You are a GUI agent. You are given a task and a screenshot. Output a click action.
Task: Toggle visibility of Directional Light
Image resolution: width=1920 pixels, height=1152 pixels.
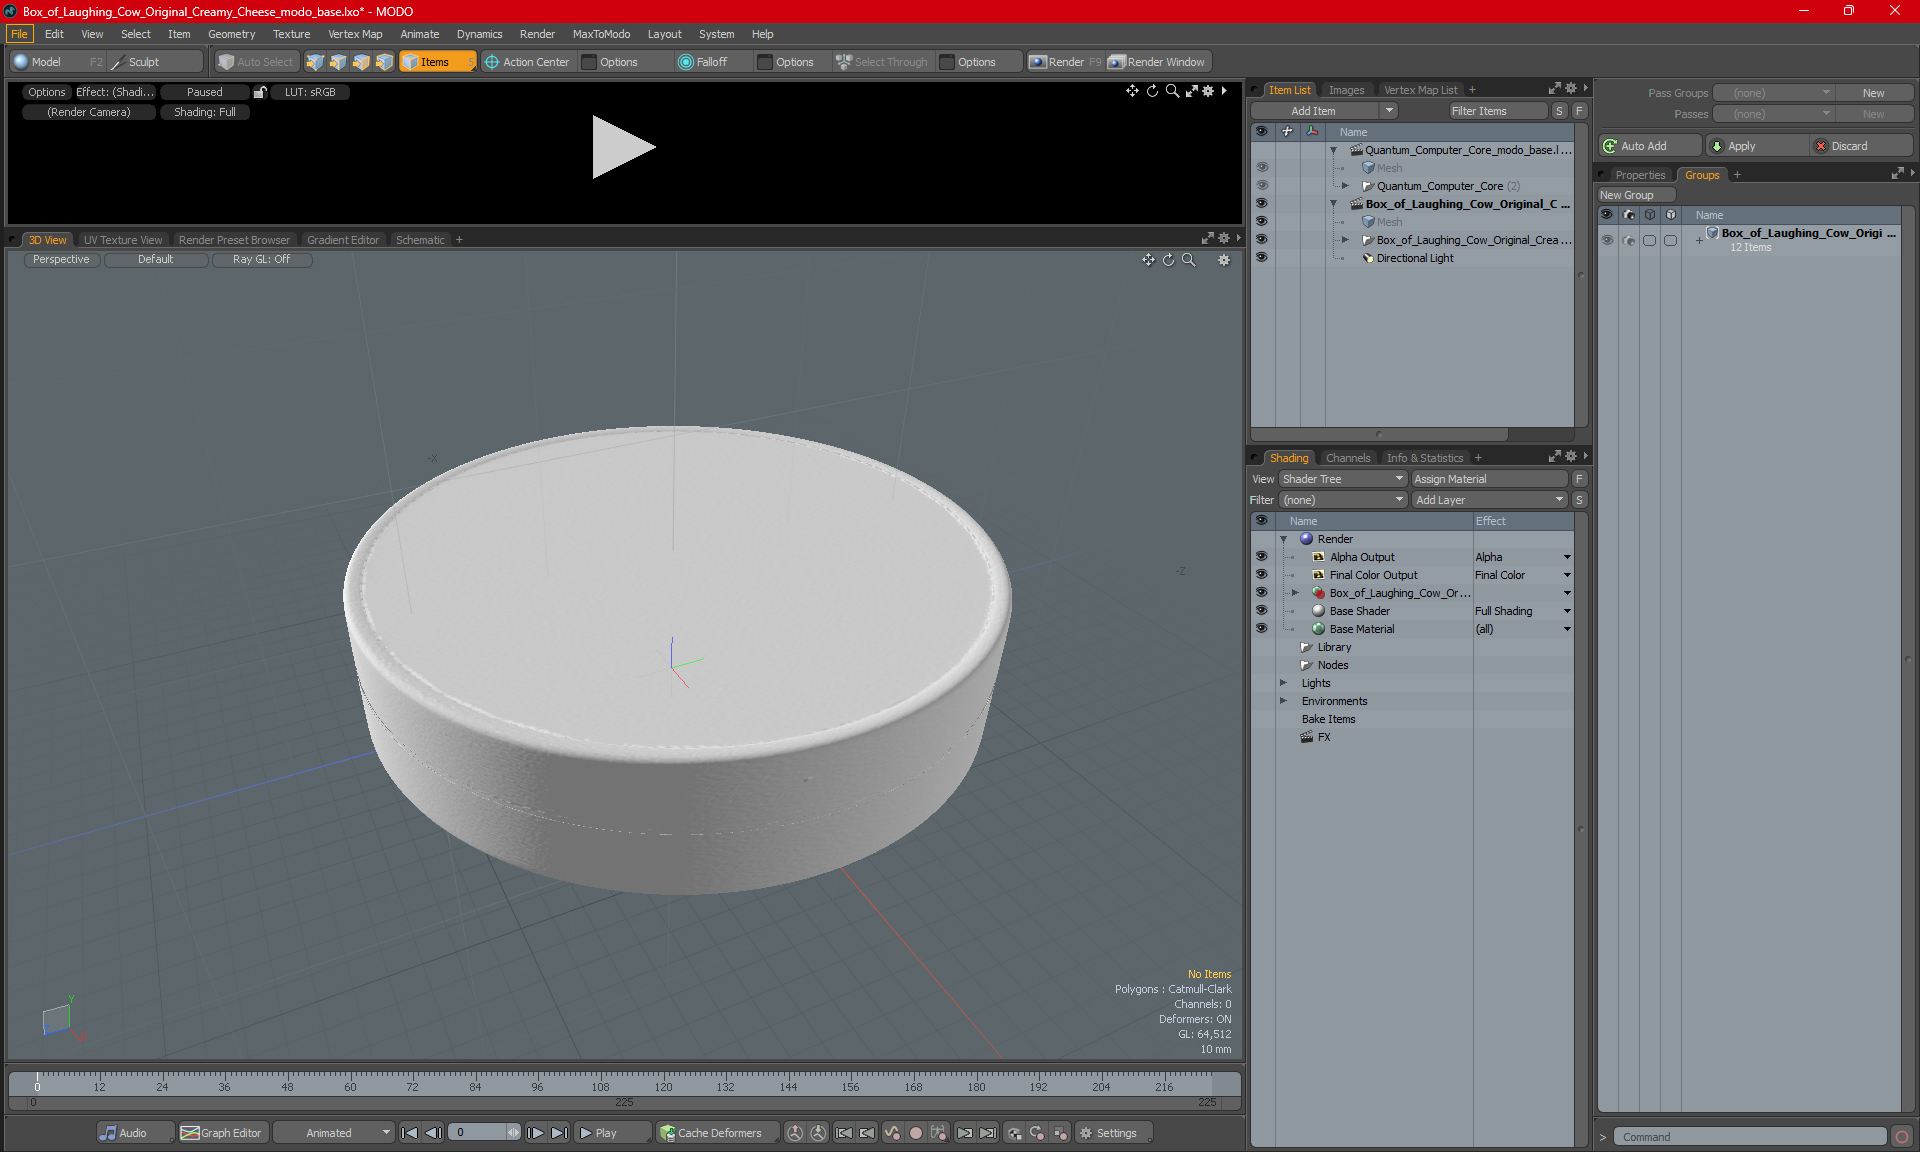click(x=1262, y=258)
